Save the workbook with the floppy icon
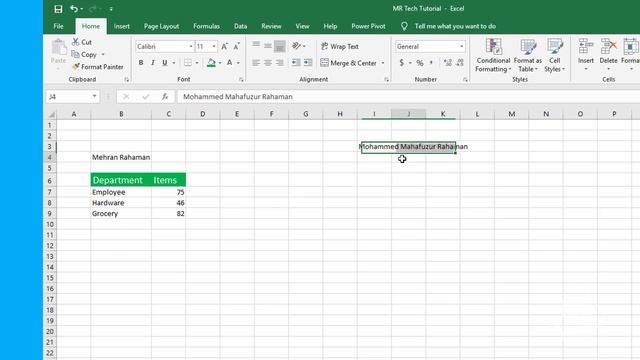The image size is (640, 360). click(x=58, y=9)
